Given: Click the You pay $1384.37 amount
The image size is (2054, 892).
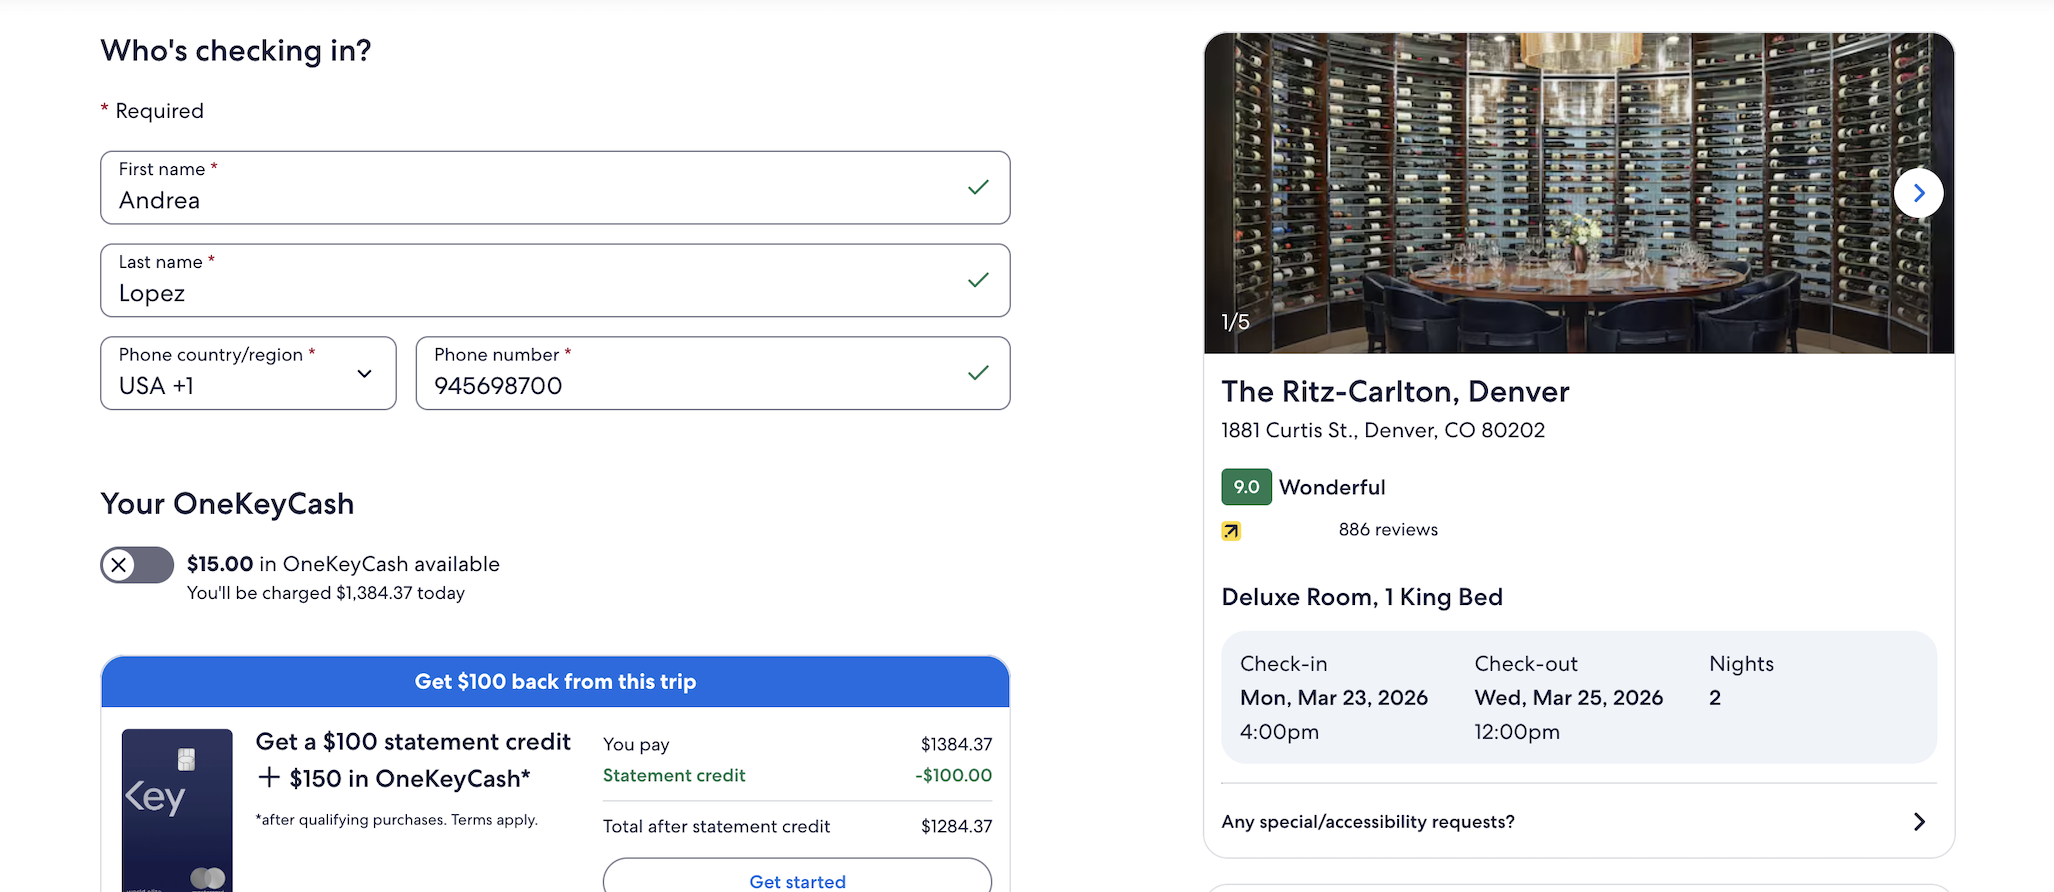Looking at the screenshot, I should (x=956, y=745).
